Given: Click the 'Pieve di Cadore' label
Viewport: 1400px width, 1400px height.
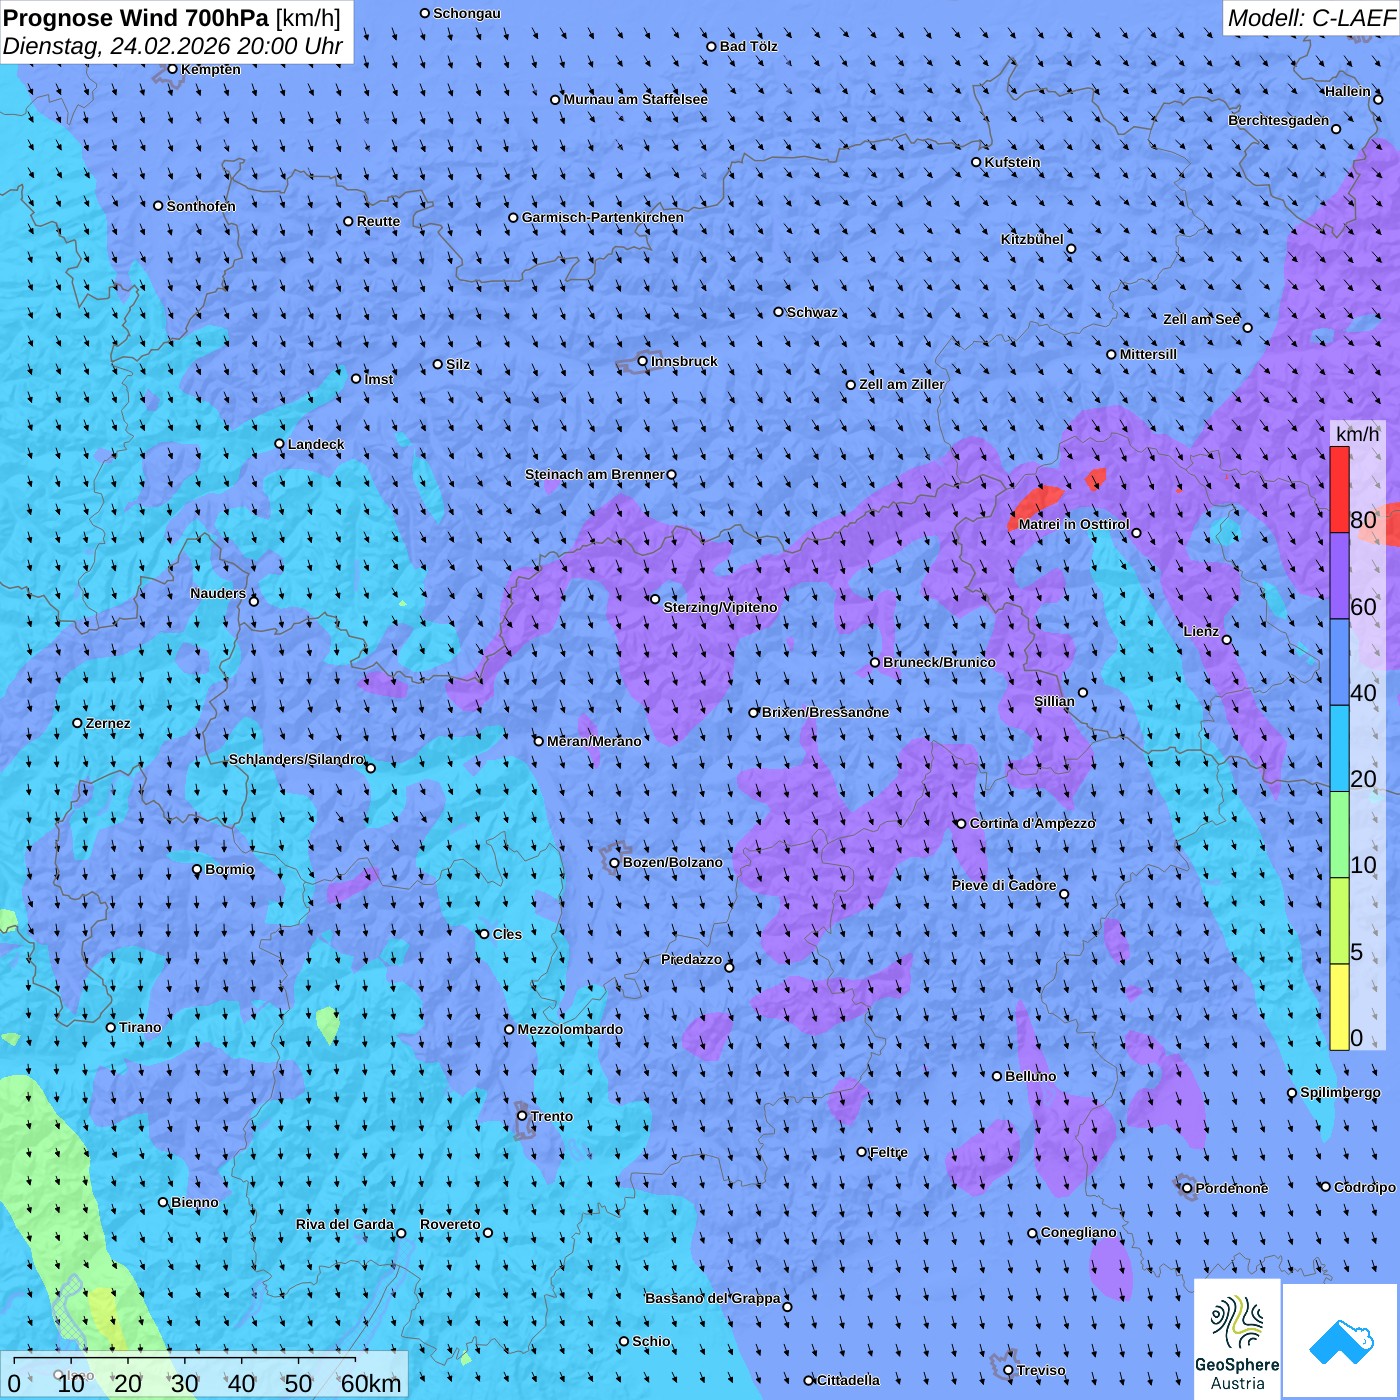Looking at the screenshot, I should click(x=1004, y=885).
